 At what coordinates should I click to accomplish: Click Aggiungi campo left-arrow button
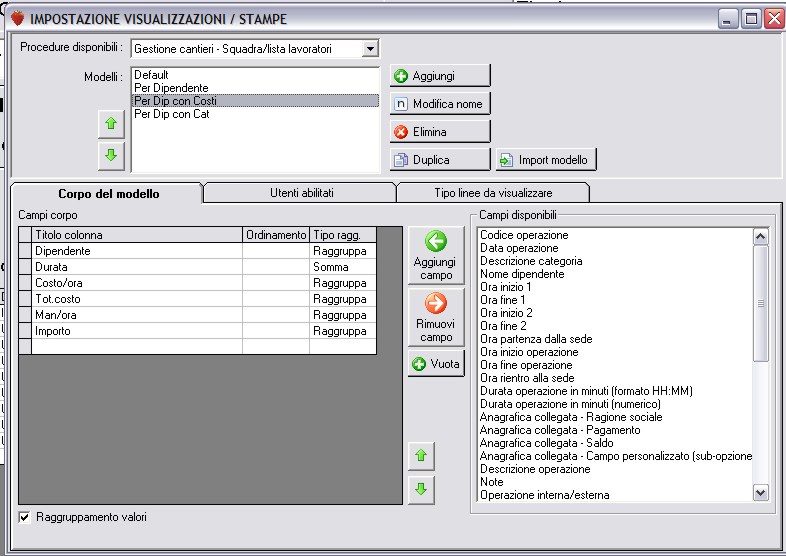tap(436, 255)
